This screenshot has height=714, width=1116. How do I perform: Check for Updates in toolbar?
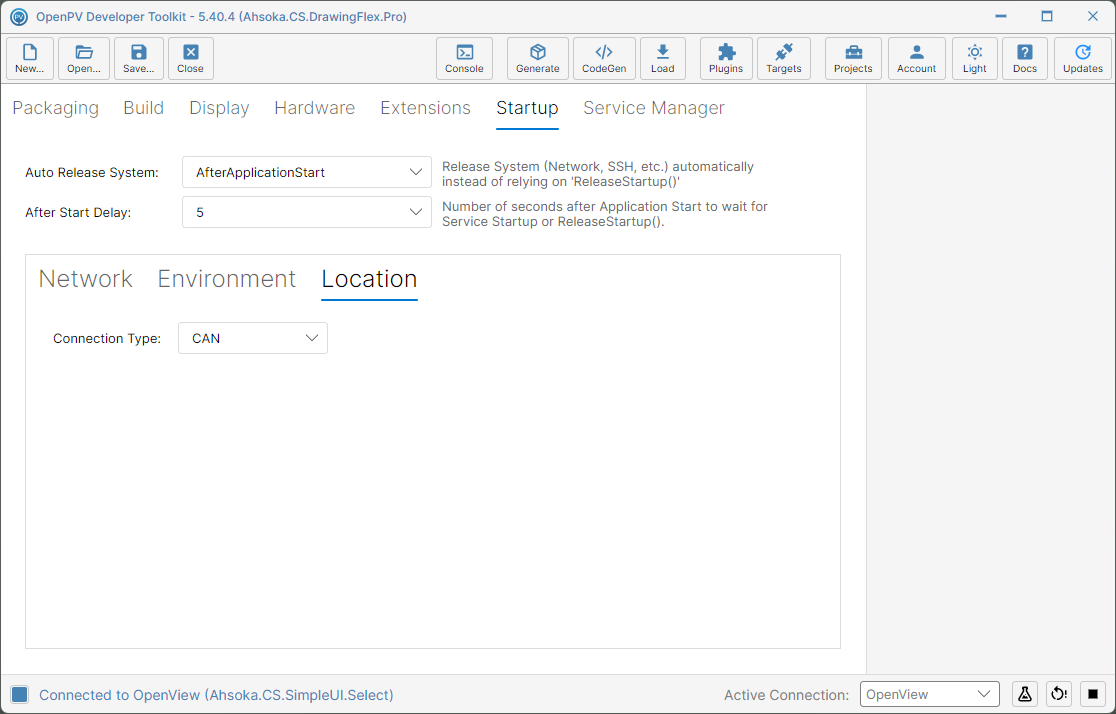click(1083, 58)
